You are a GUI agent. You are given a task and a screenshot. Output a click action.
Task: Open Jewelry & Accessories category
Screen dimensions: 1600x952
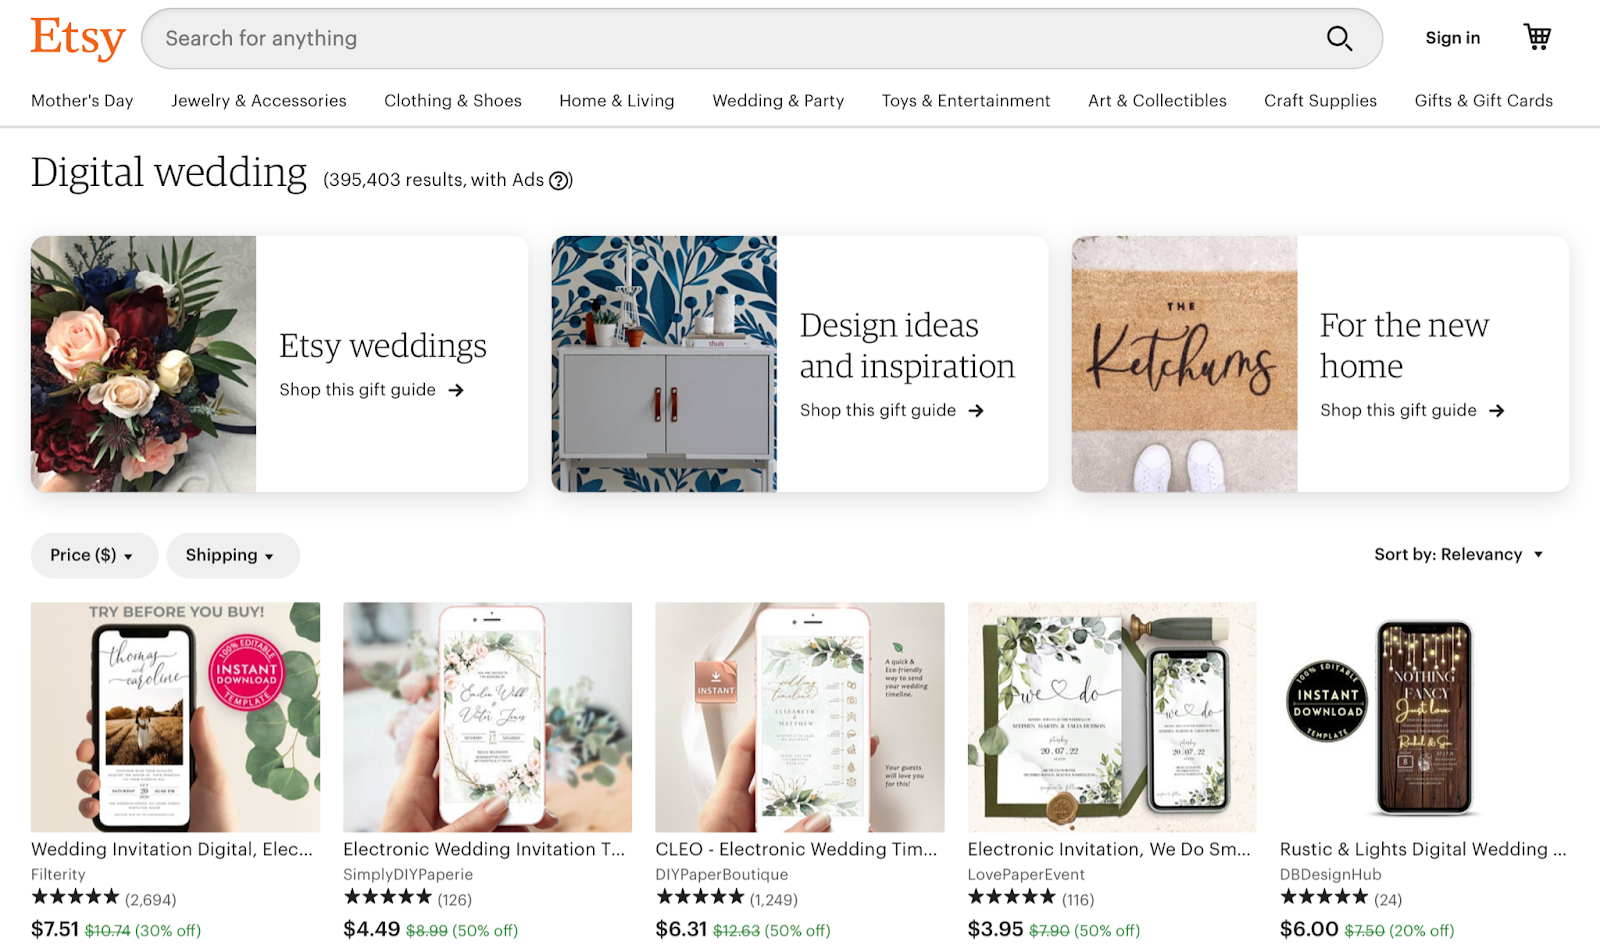tap(259, 101)
